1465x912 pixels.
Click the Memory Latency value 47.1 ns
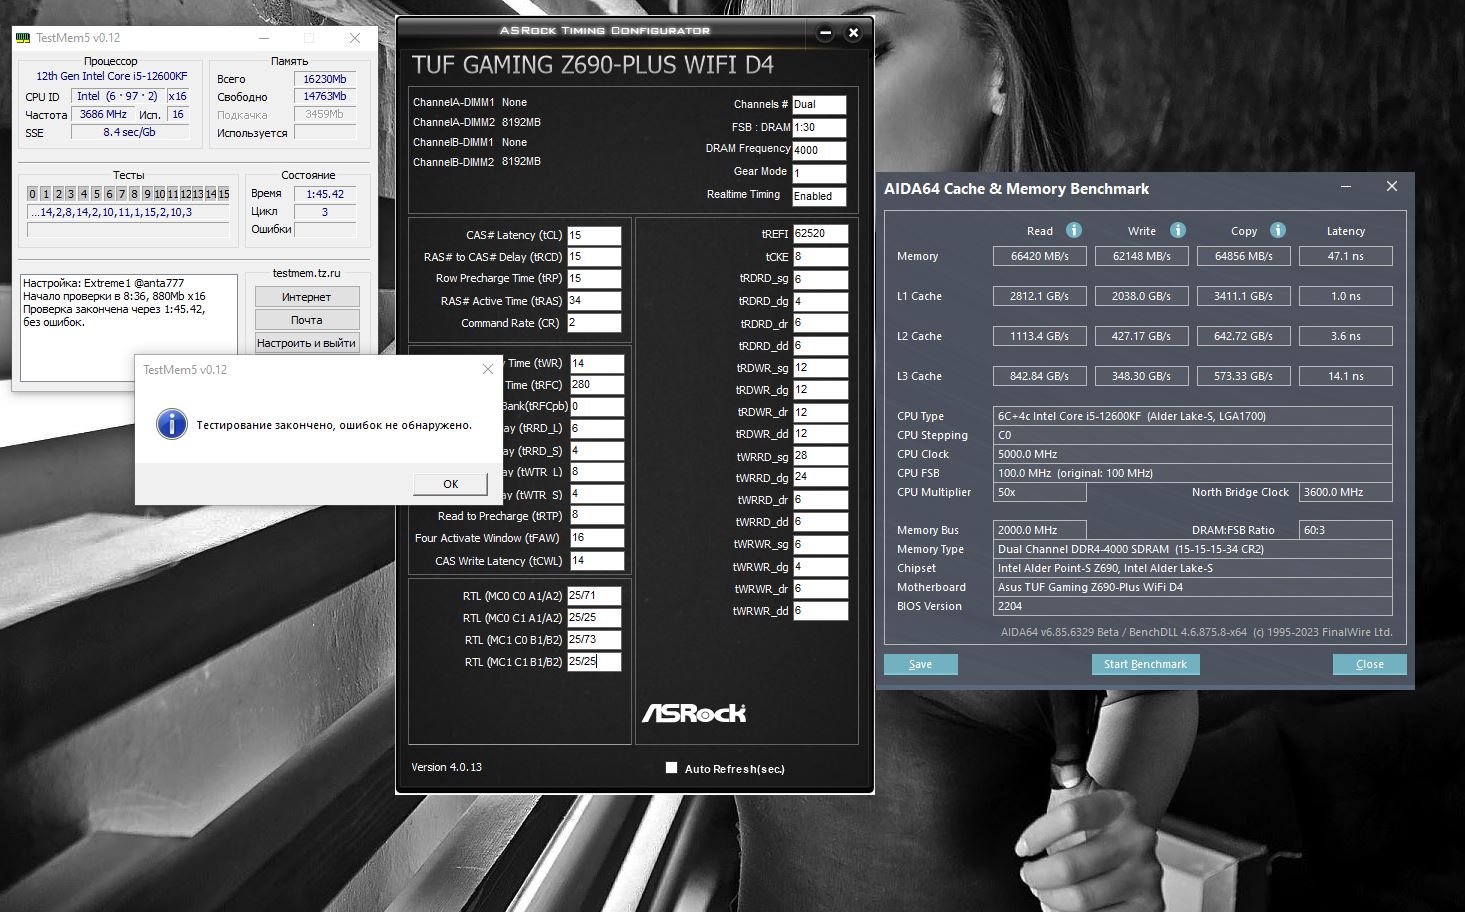[1345, 256]
